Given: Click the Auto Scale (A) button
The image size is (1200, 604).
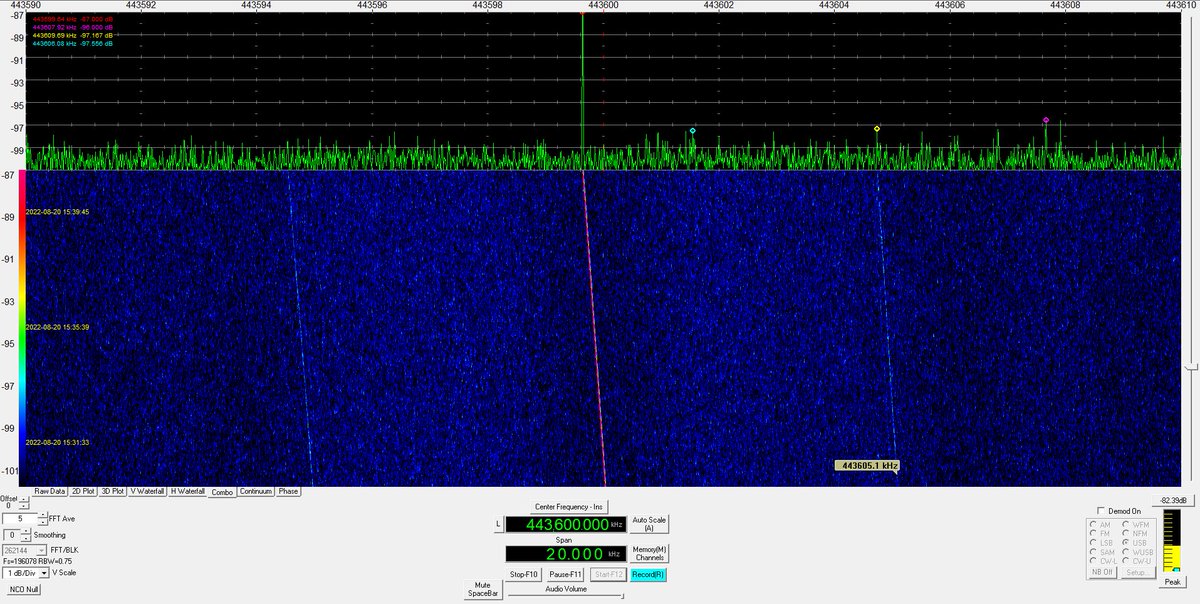Looking at the screenshot, I should (x=649, y=524).
